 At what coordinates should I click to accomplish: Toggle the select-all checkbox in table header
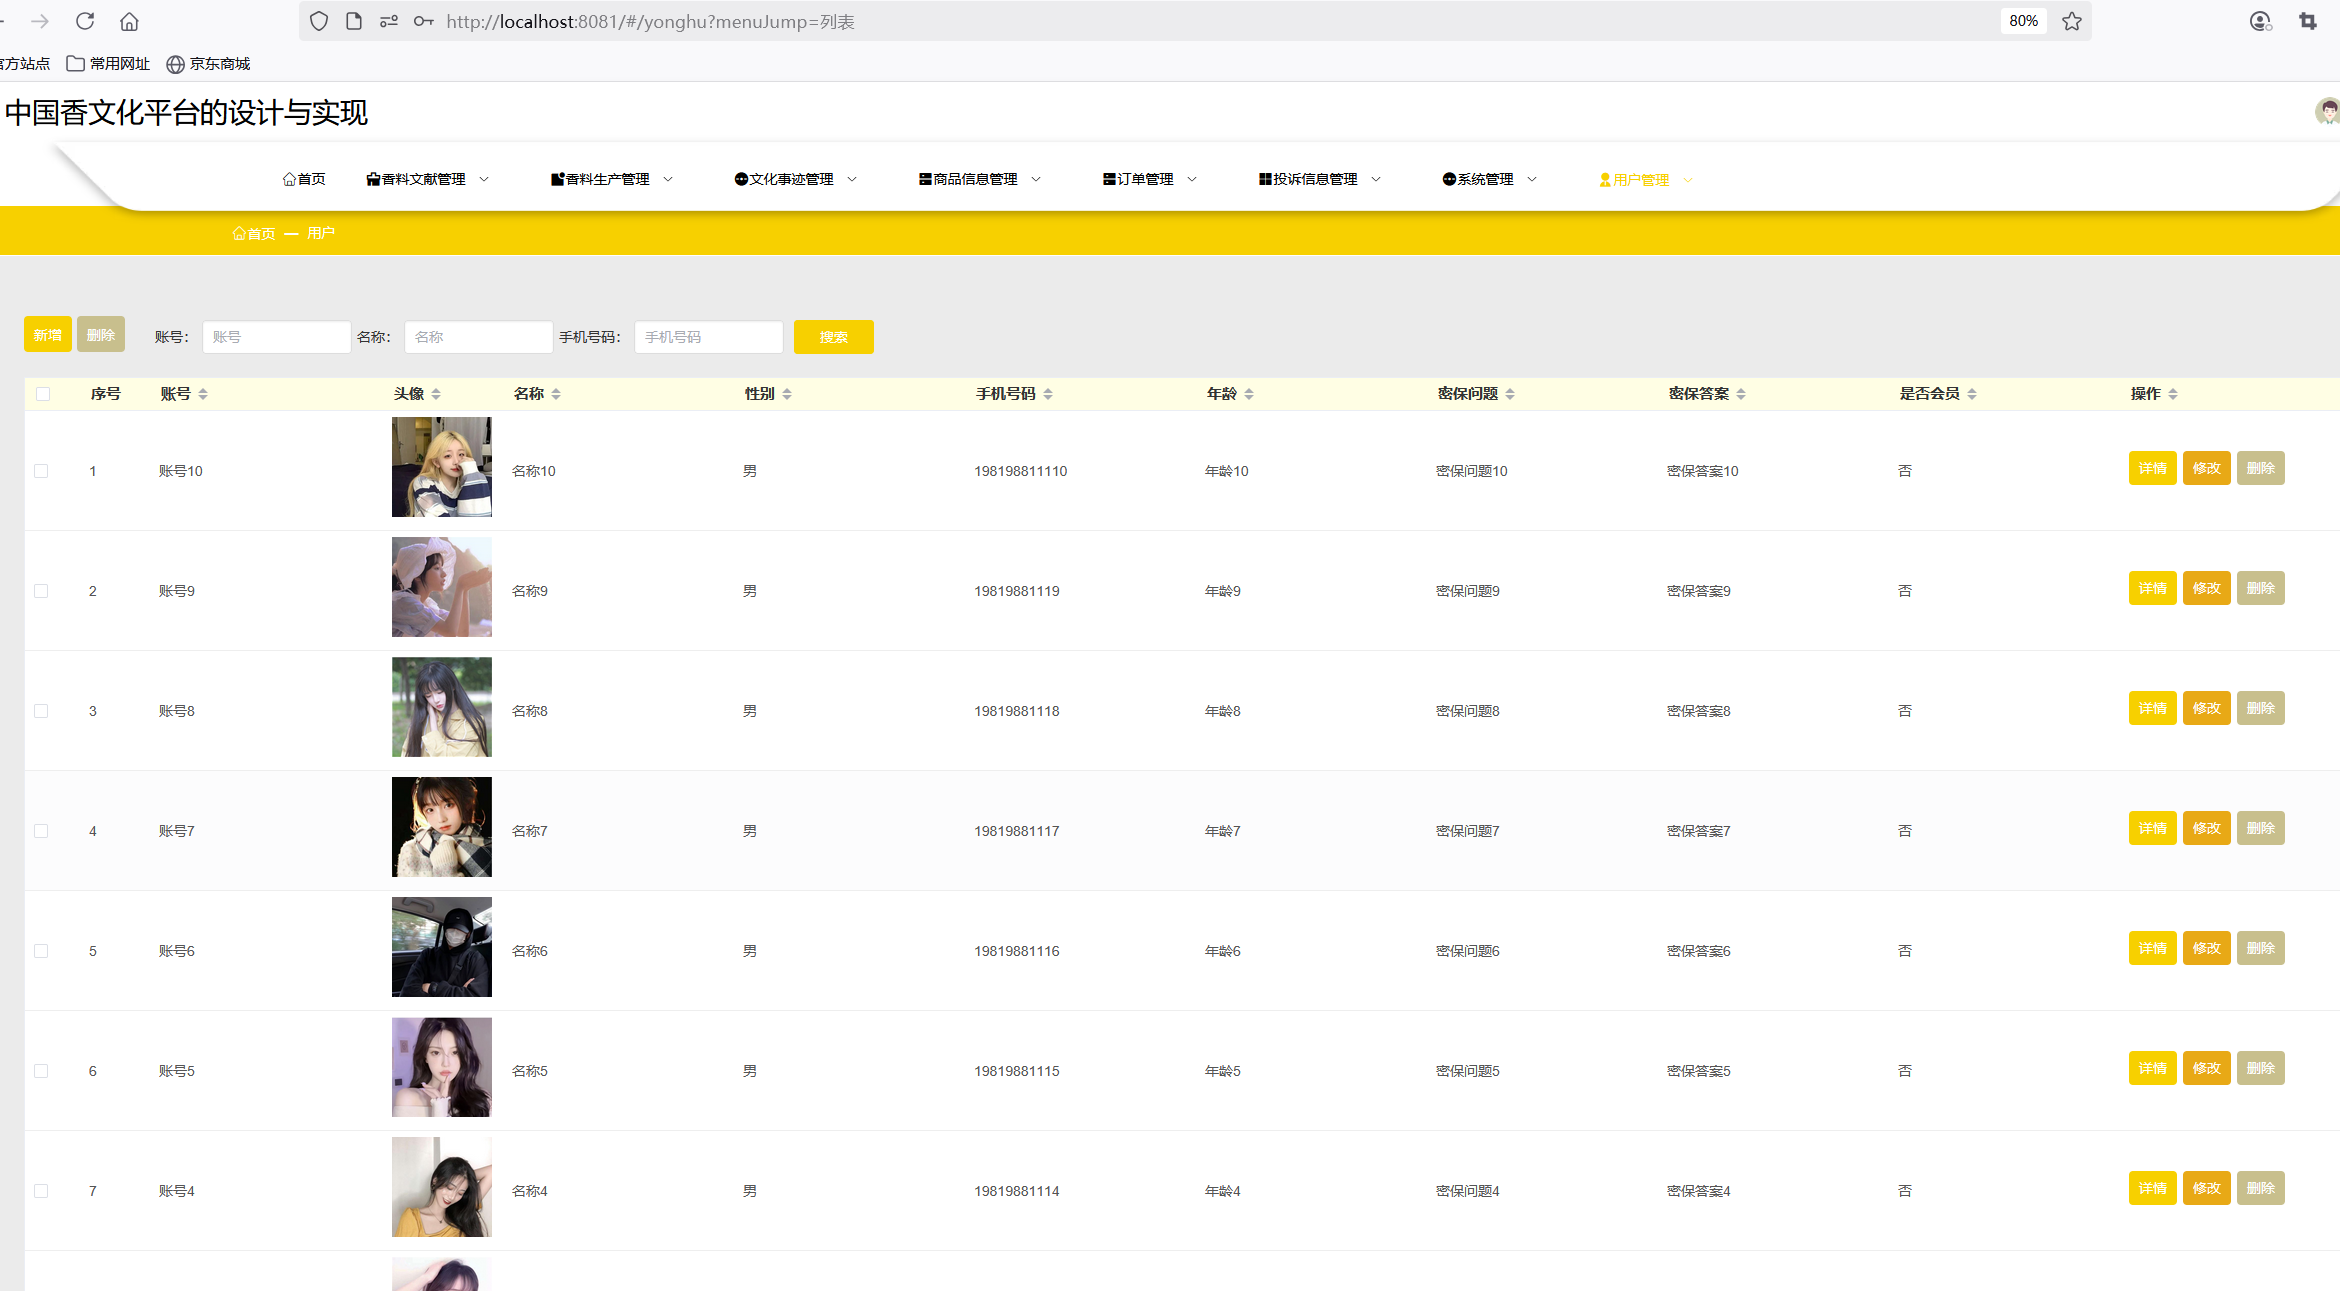click(43, 394)
